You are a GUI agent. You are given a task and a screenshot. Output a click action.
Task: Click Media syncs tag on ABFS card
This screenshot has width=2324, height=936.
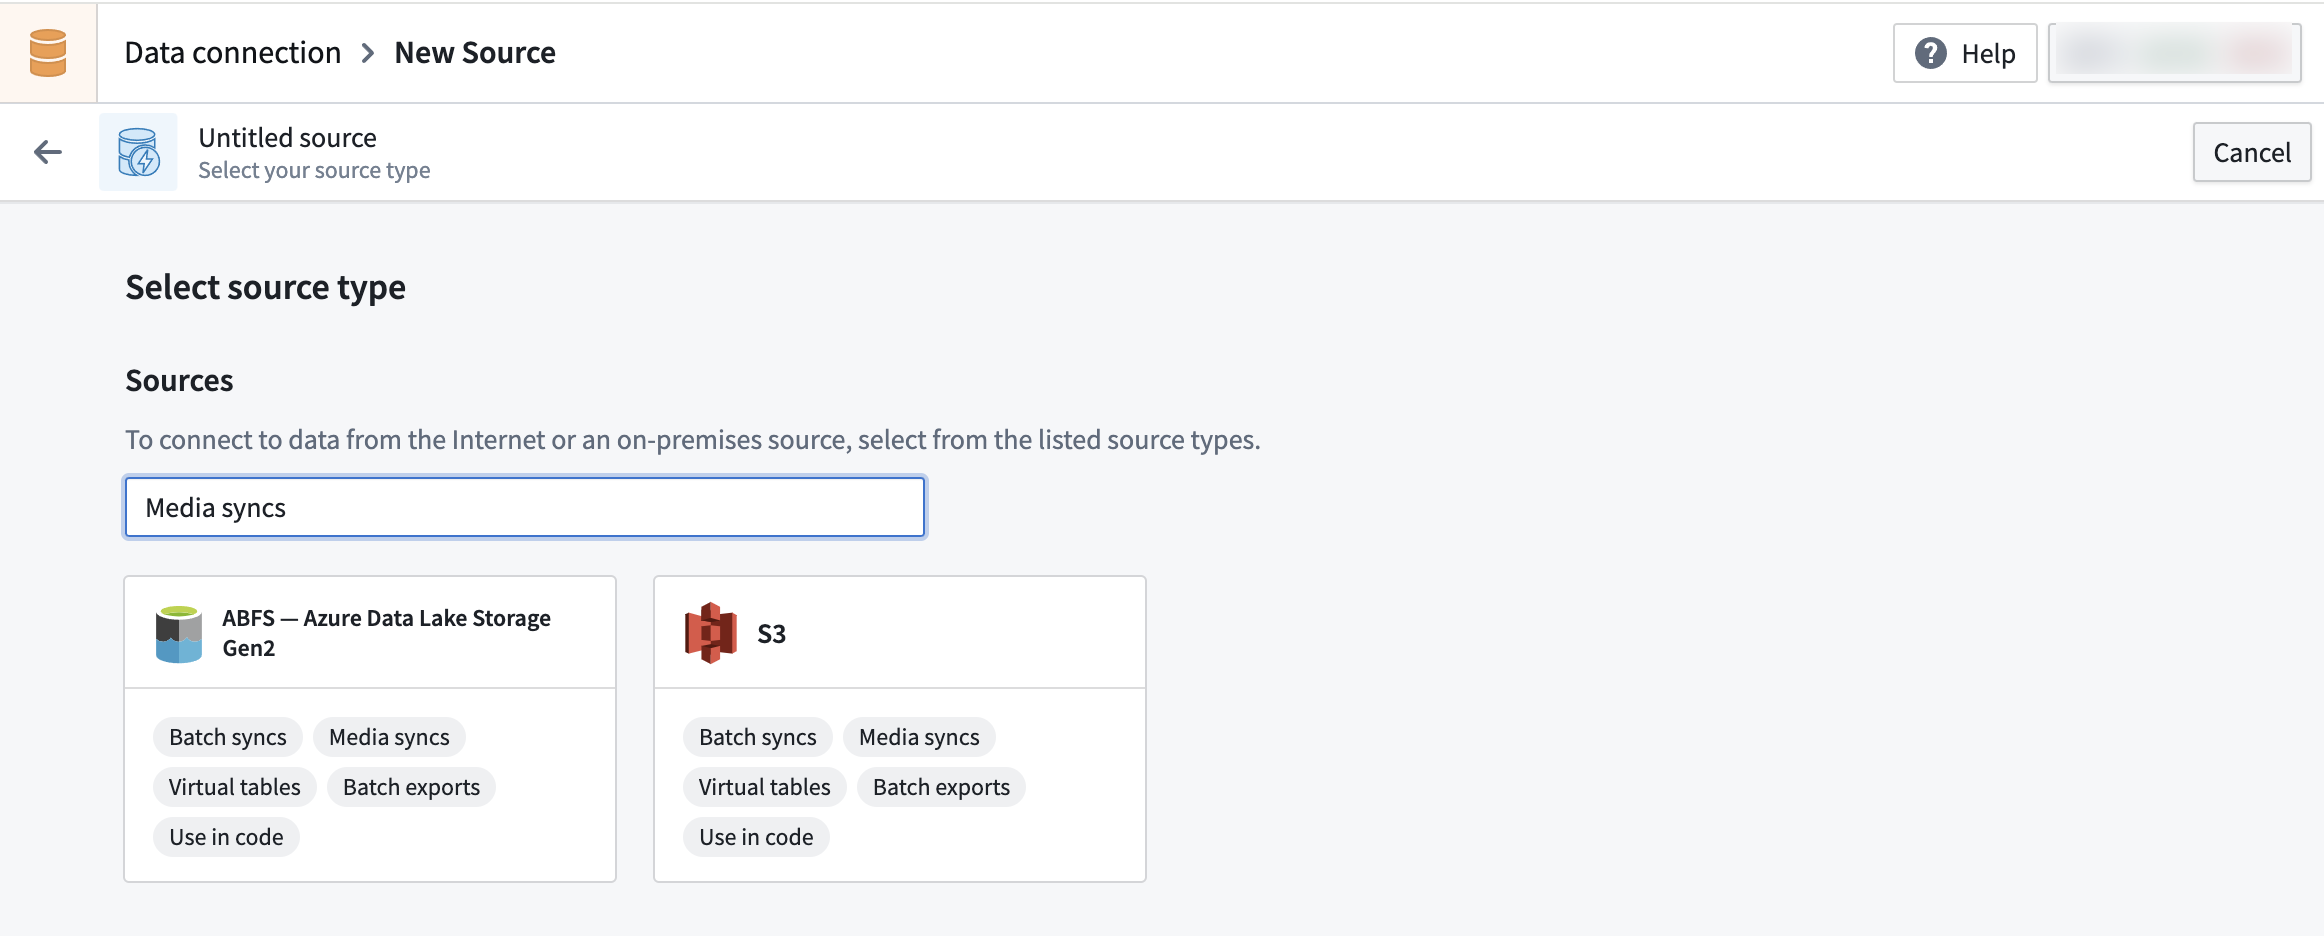(389, 737)
